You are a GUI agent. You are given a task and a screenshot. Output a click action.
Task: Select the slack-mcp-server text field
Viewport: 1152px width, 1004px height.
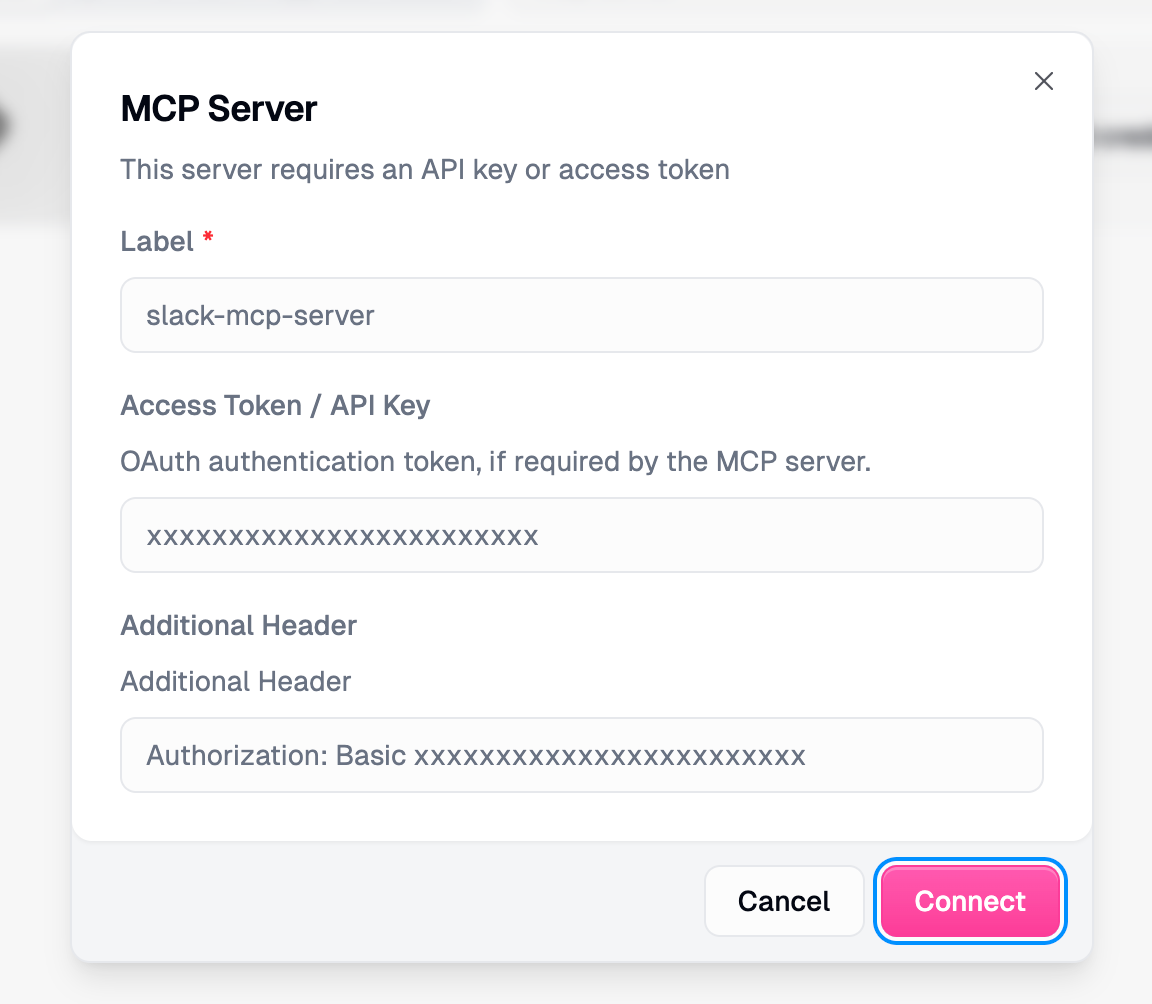tap(582, 315)
